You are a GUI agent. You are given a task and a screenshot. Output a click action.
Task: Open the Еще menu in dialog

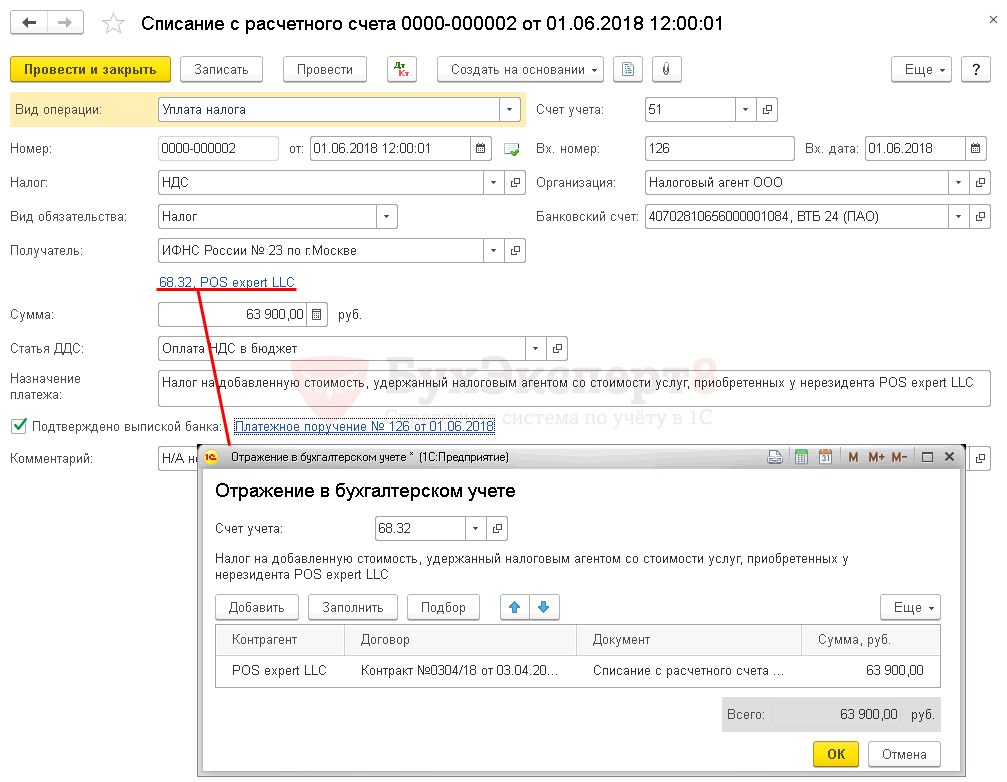[x=910, y=607]
